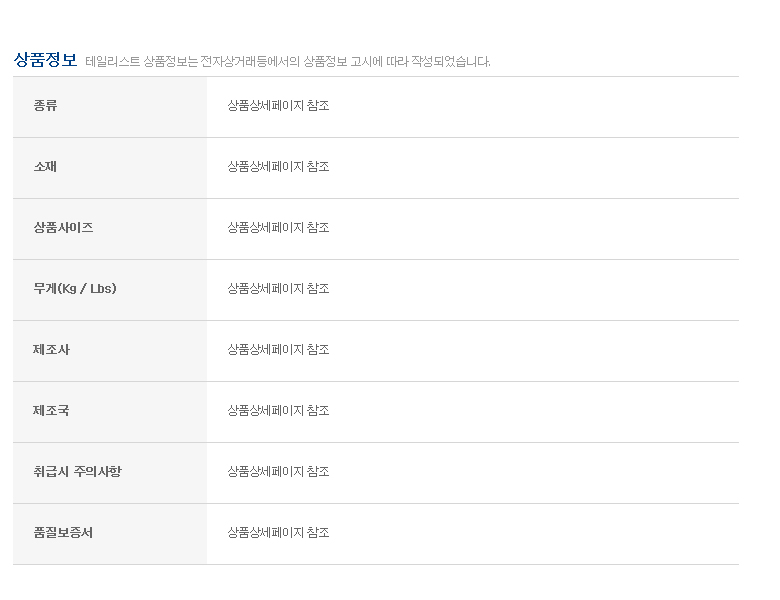
Task: Click the 취급시 주의사항 row's value text
Action: pos(278,472)
